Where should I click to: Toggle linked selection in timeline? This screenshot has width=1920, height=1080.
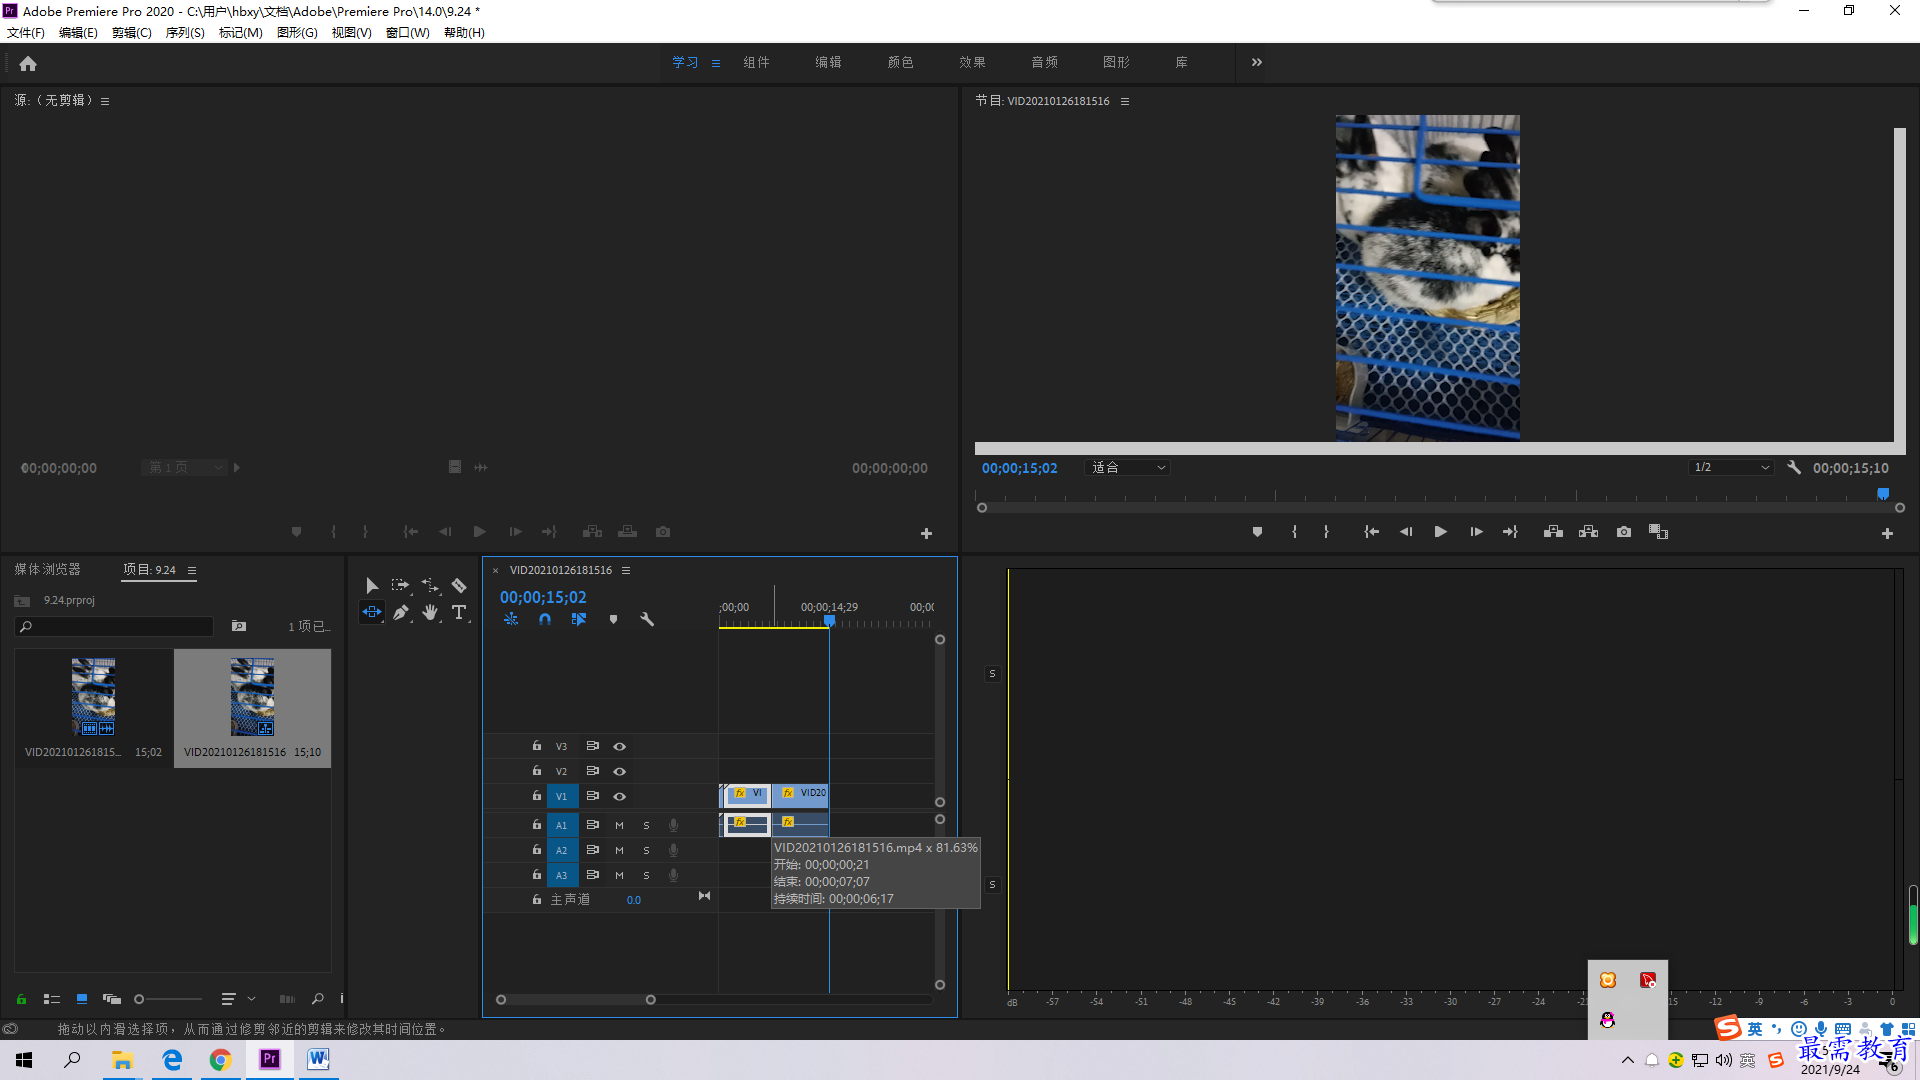[x=578, y=619]
